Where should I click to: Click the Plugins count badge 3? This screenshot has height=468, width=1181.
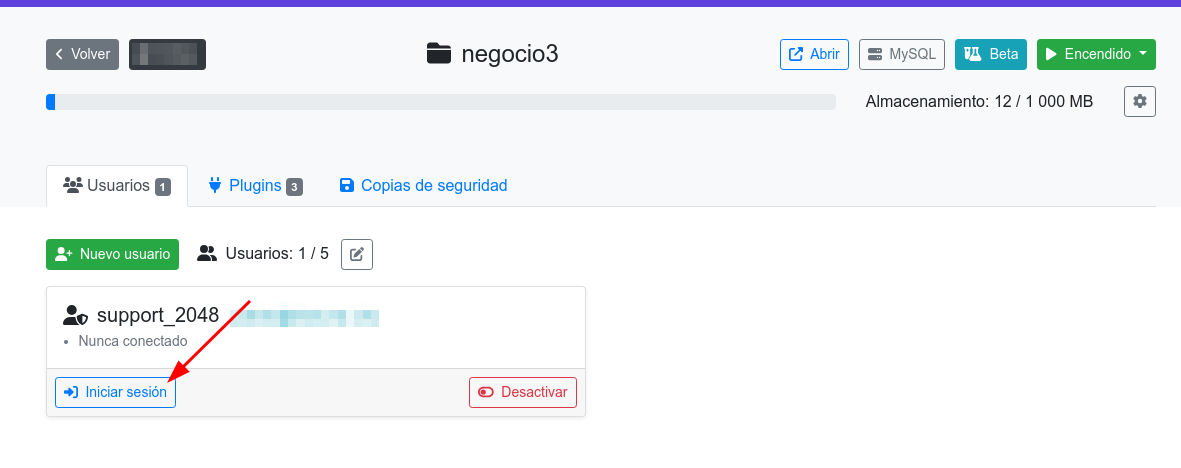click(x=294, y=187)
